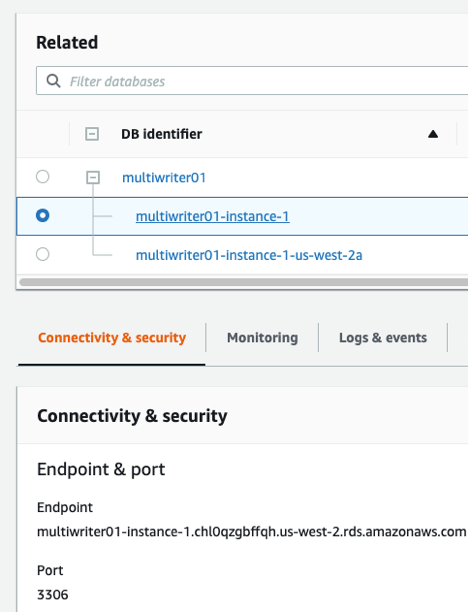Screen dimensions: 468x612
Task: Select the multiwriter01-instance-1-us-west-2a radio button
Action: coord(43,254)
